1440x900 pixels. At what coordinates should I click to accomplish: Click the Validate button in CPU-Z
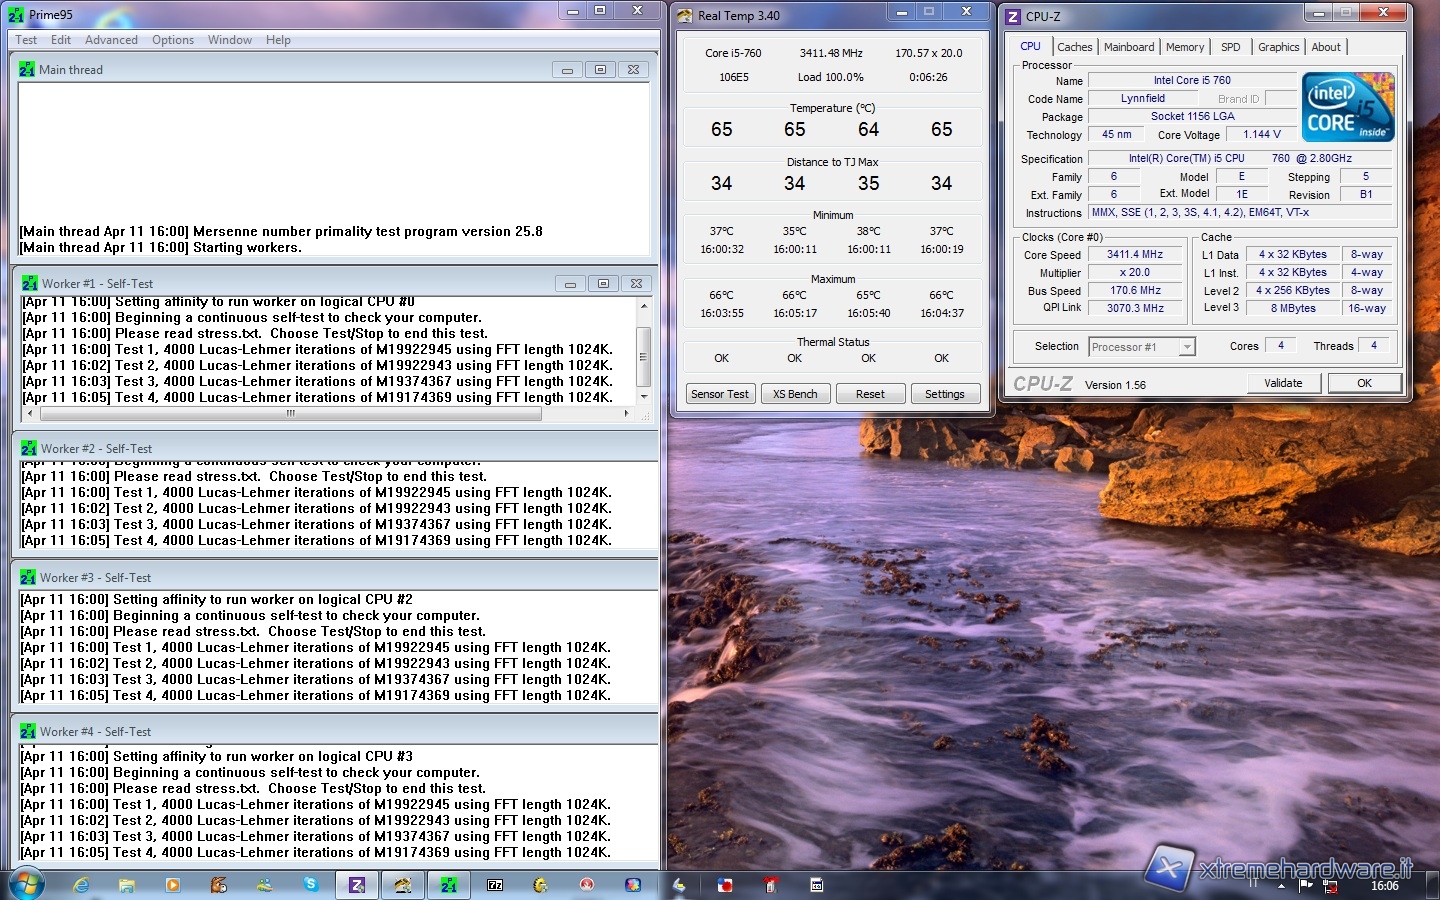point(1283,383)
